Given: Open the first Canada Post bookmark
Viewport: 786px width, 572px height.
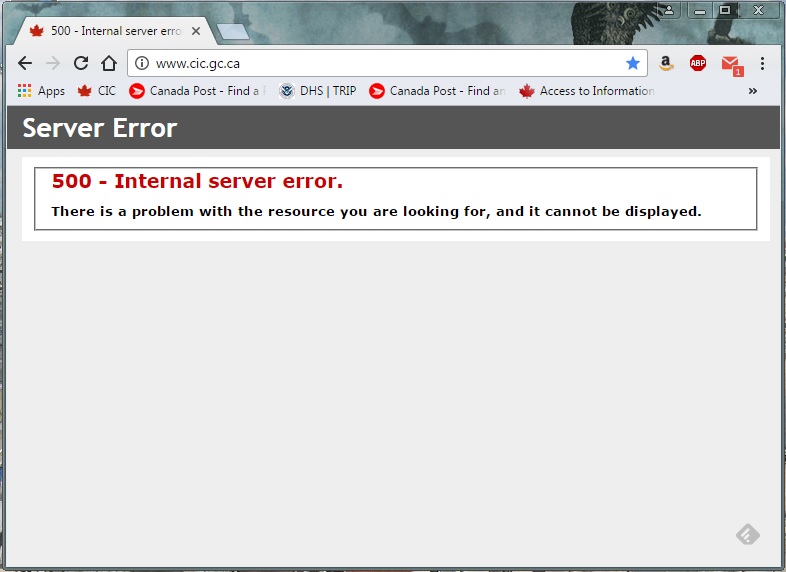Looking at the screenshot, I should tap(197, 91).
